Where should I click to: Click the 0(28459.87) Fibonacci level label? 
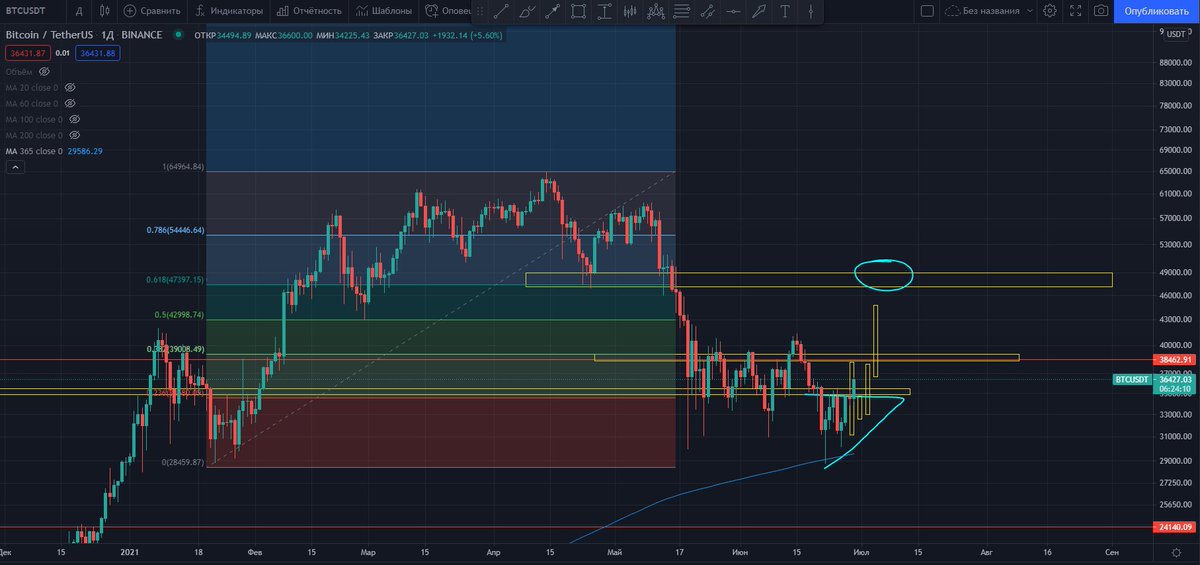183,463
